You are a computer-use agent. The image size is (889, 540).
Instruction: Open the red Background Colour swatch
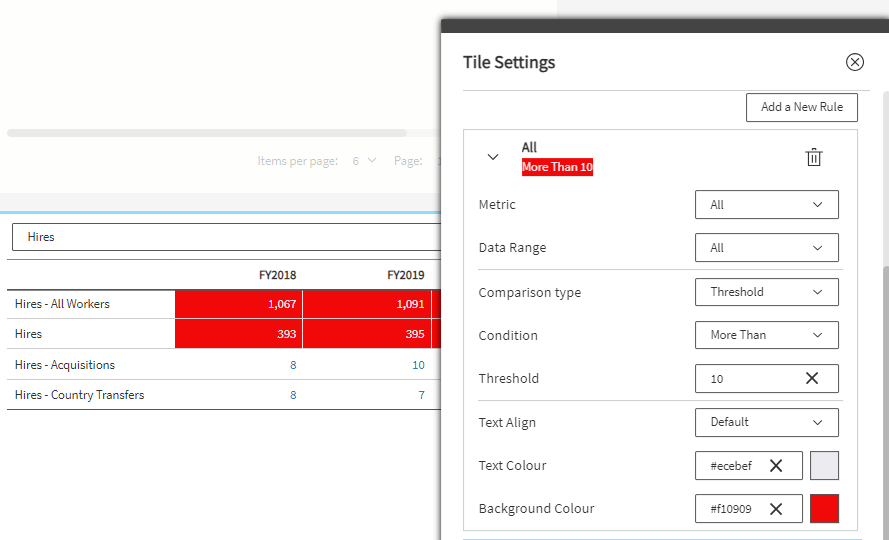coord(824,509)
